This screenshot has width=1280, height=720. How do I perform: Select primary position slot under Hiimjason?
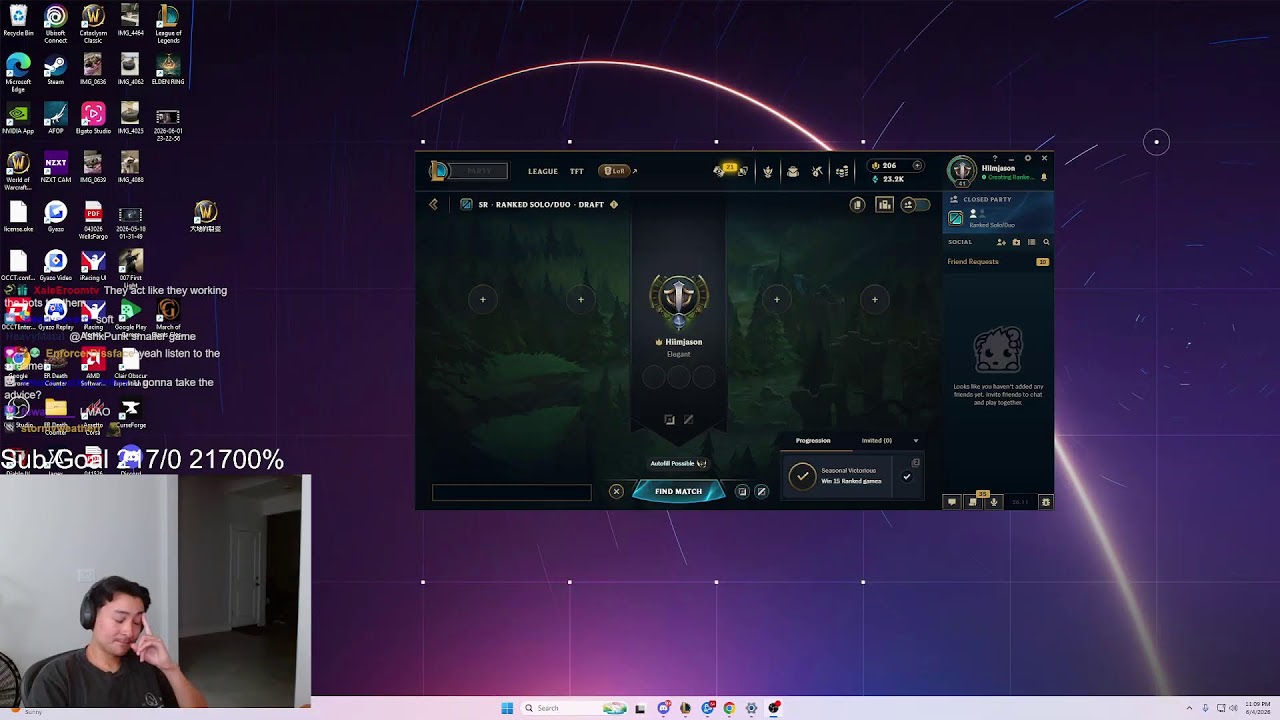669,420
